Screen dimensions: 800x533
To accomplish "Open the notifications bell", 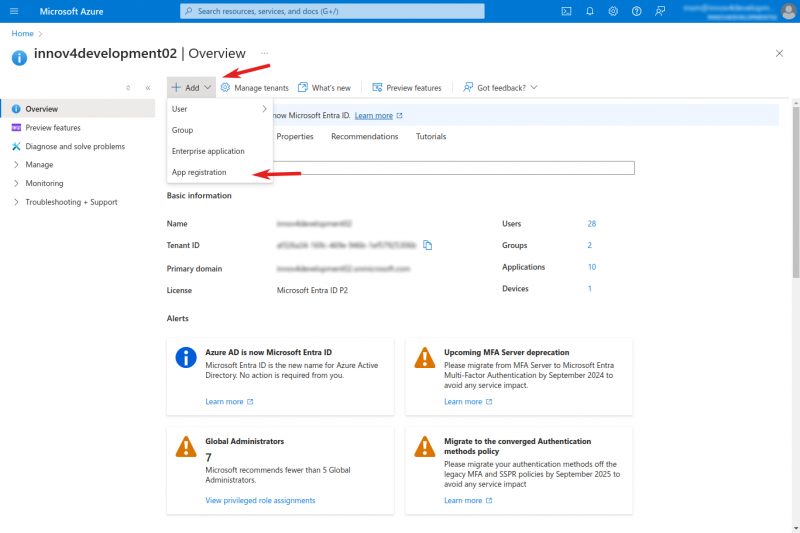I will [x=590, y=11].
